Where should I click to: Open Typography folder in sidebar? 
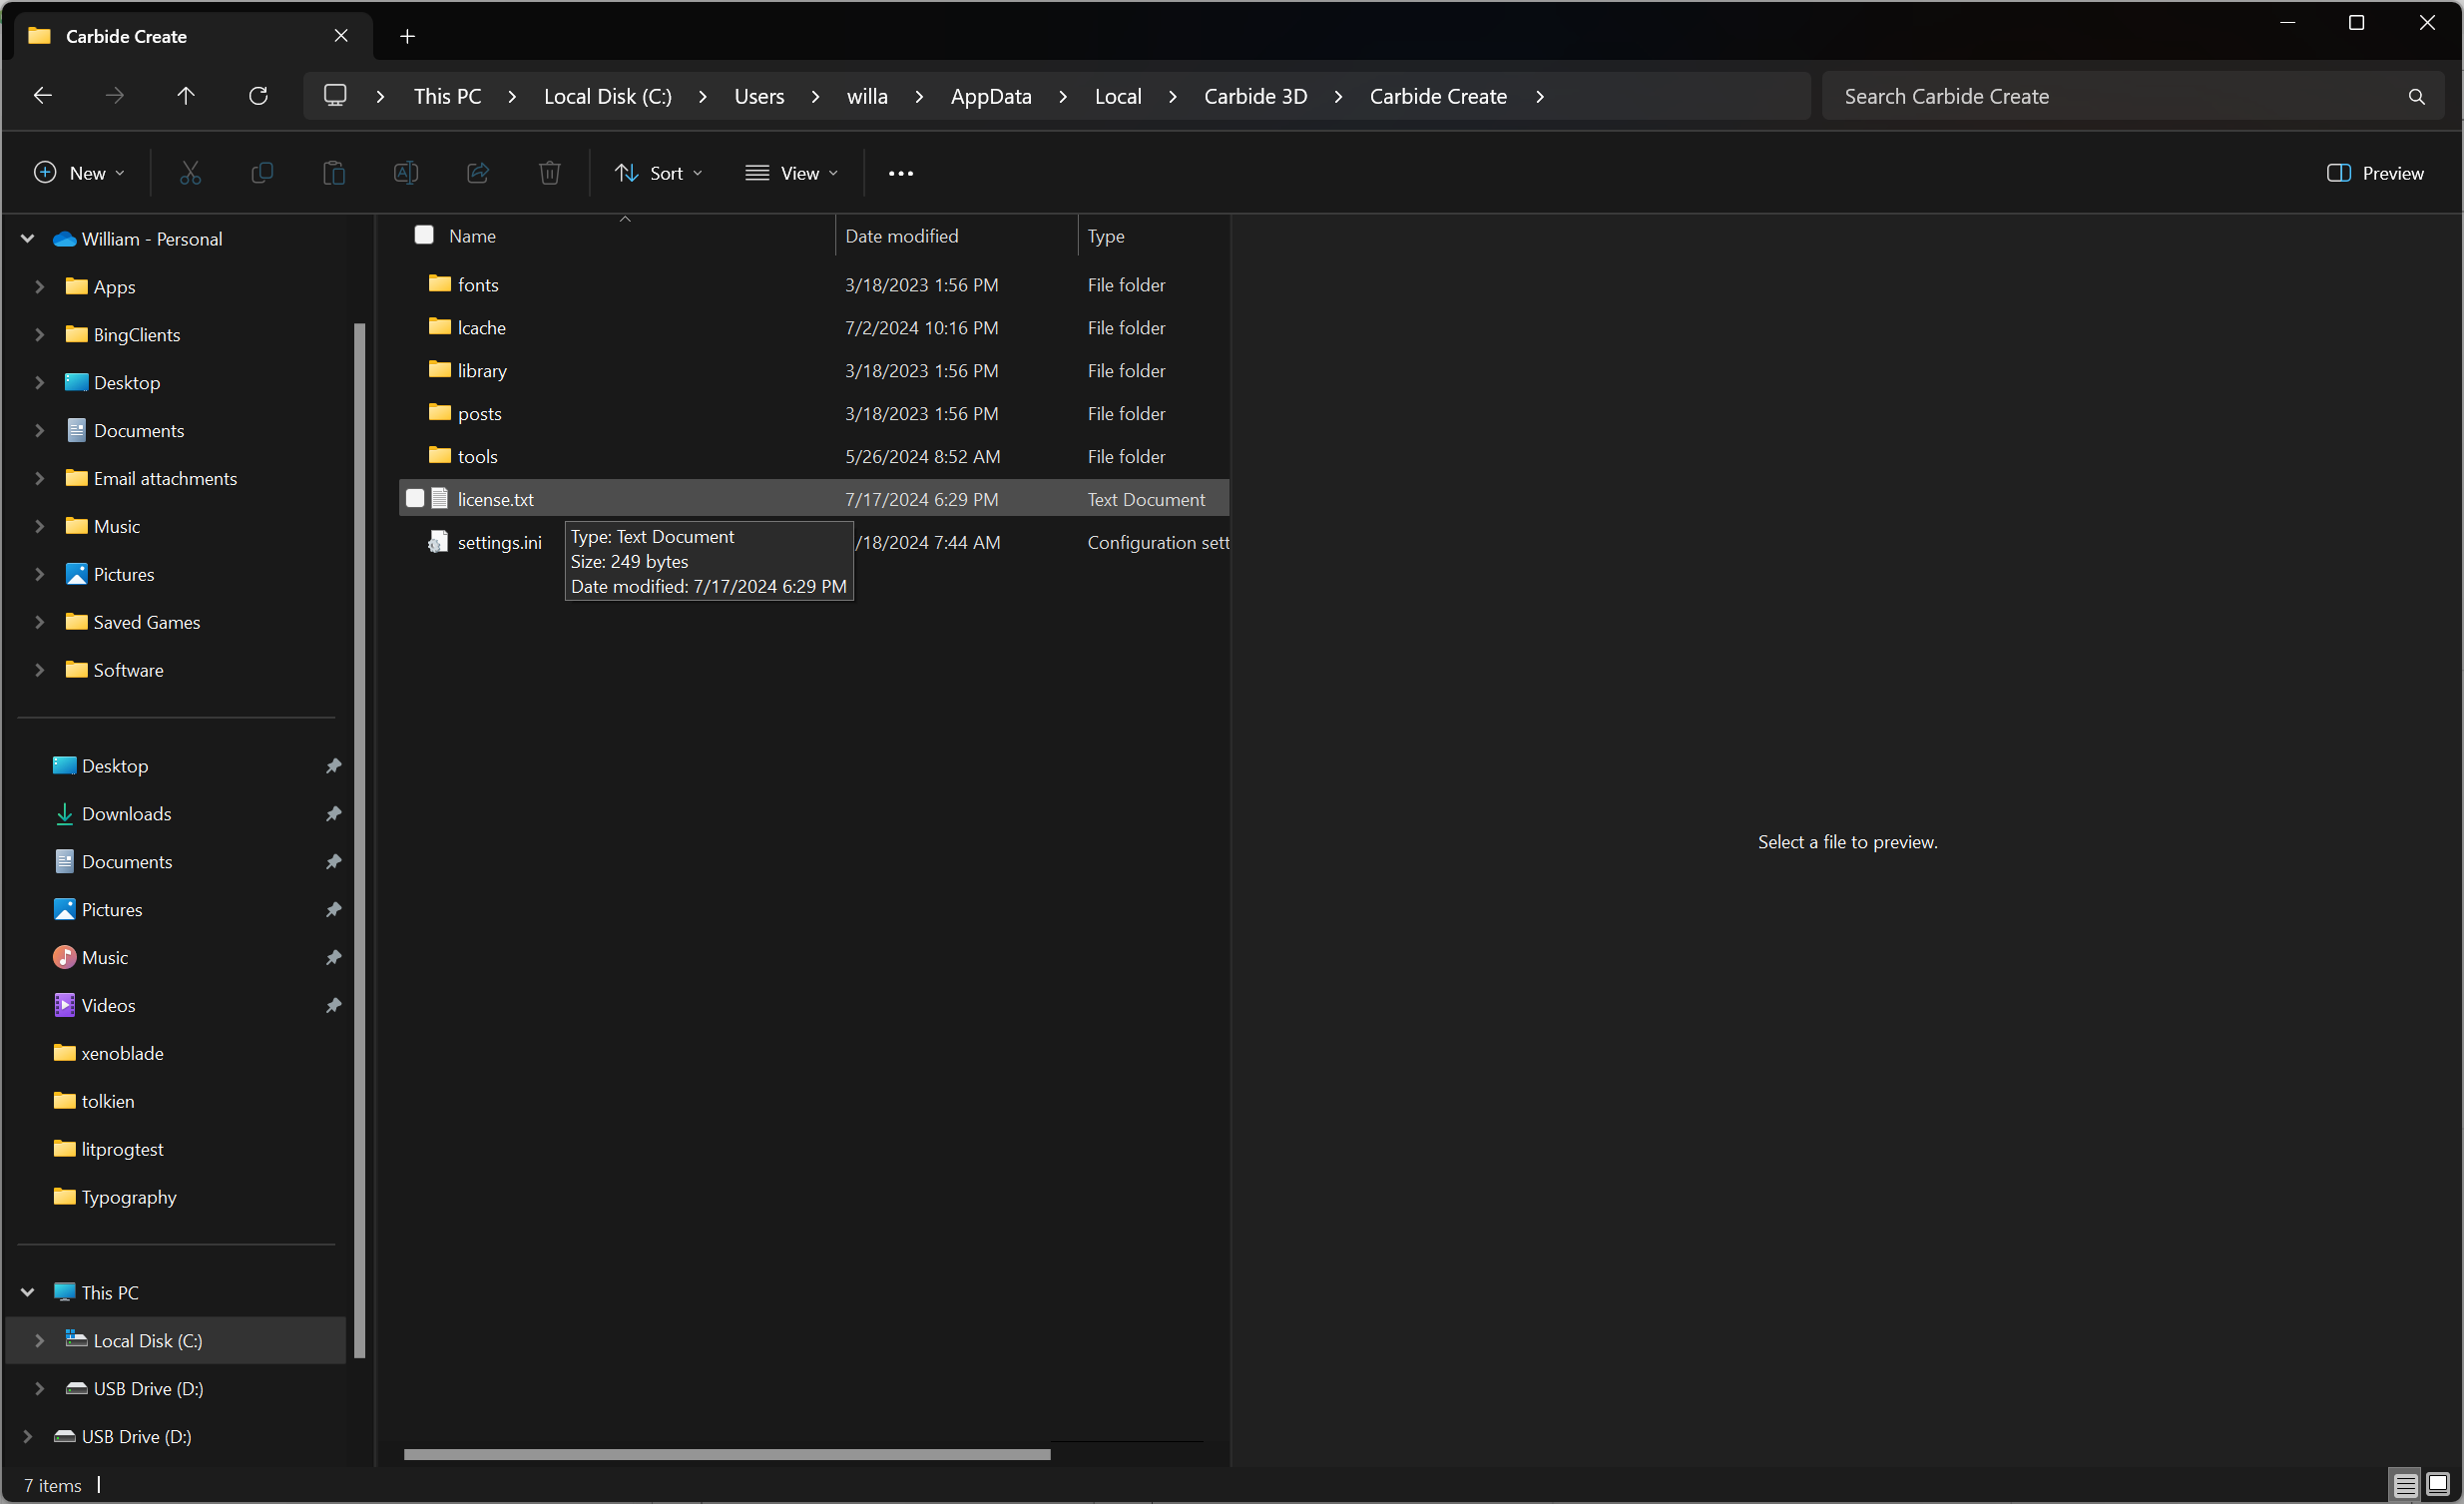[x=129, y=1197]
